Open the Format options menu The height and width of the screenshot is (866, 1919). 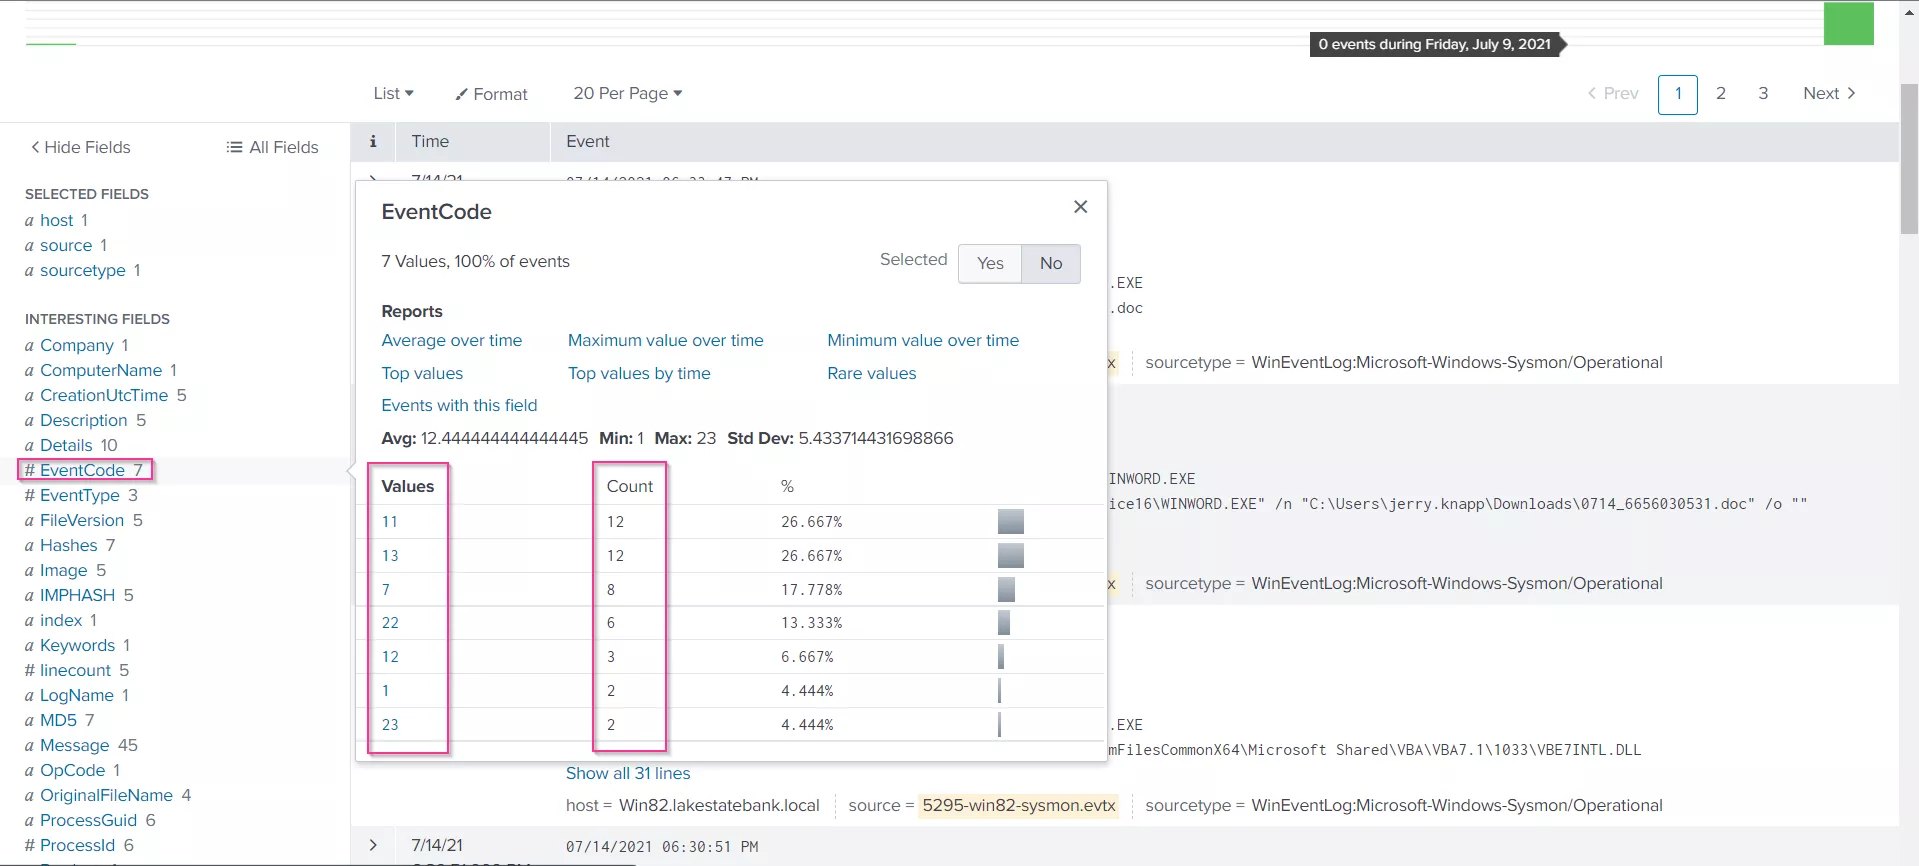coord(491,94)
